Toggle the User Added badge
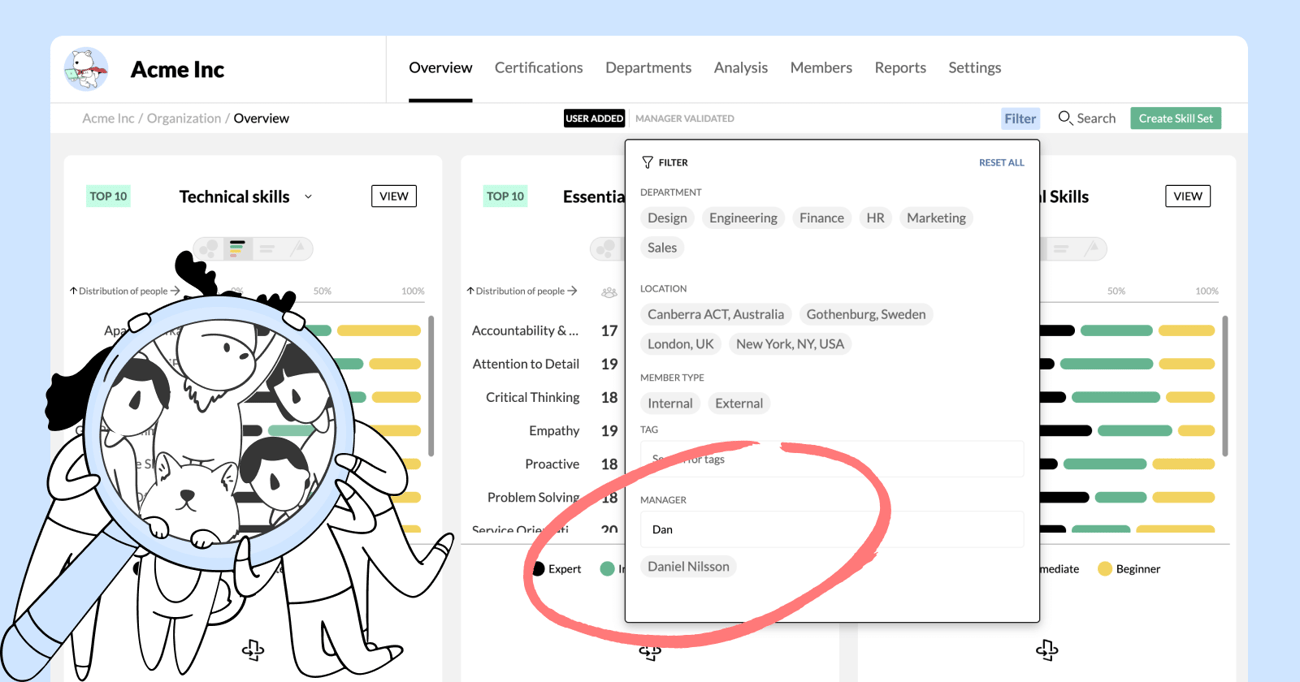 [594, 118]
